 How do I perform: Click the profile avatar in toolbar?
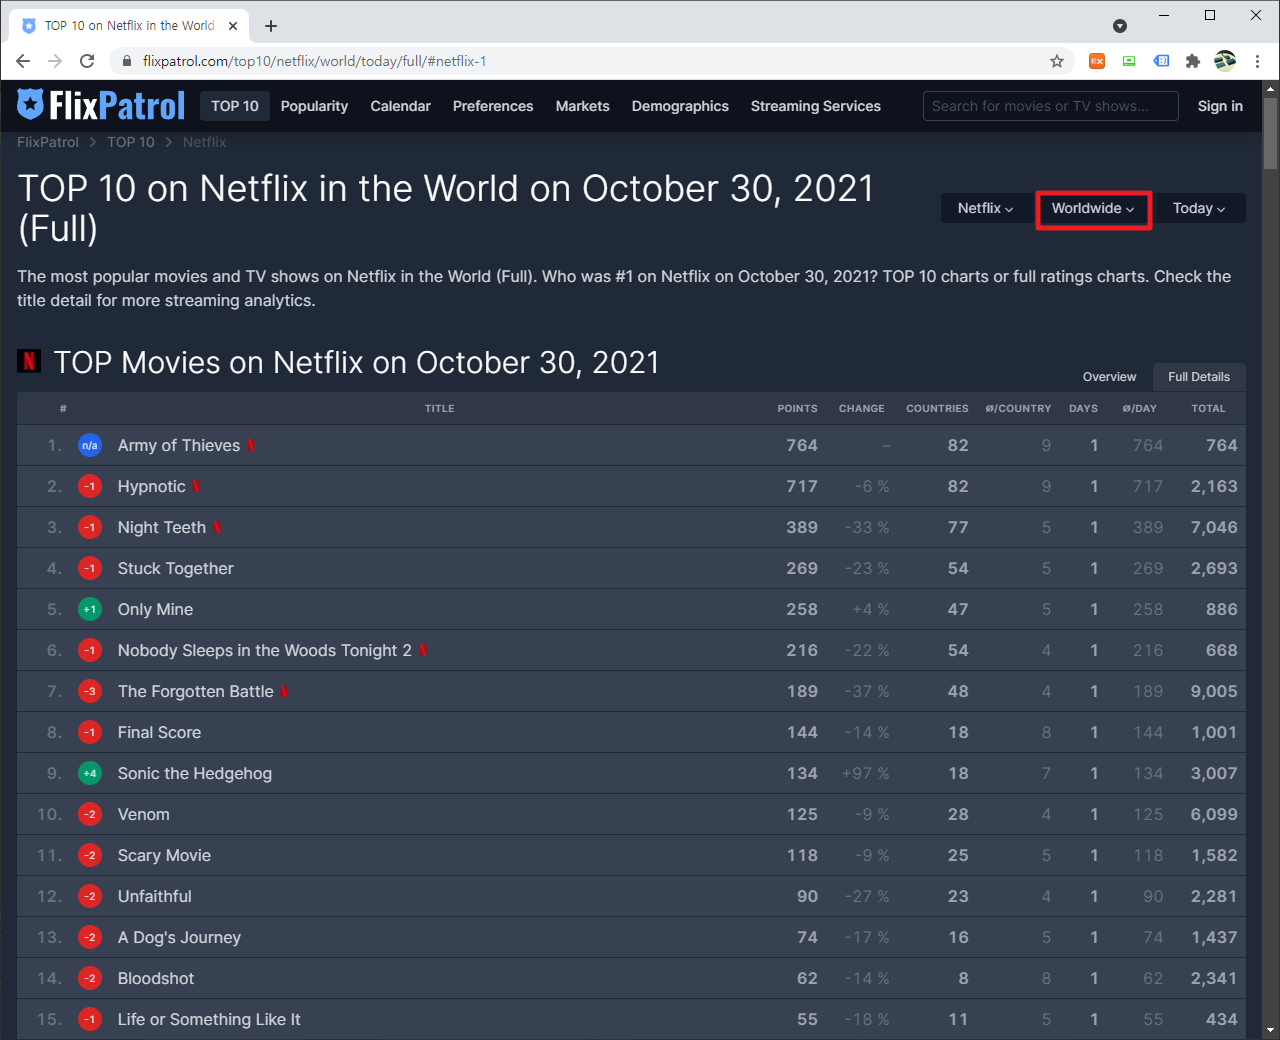click(x=1225, y=61)
